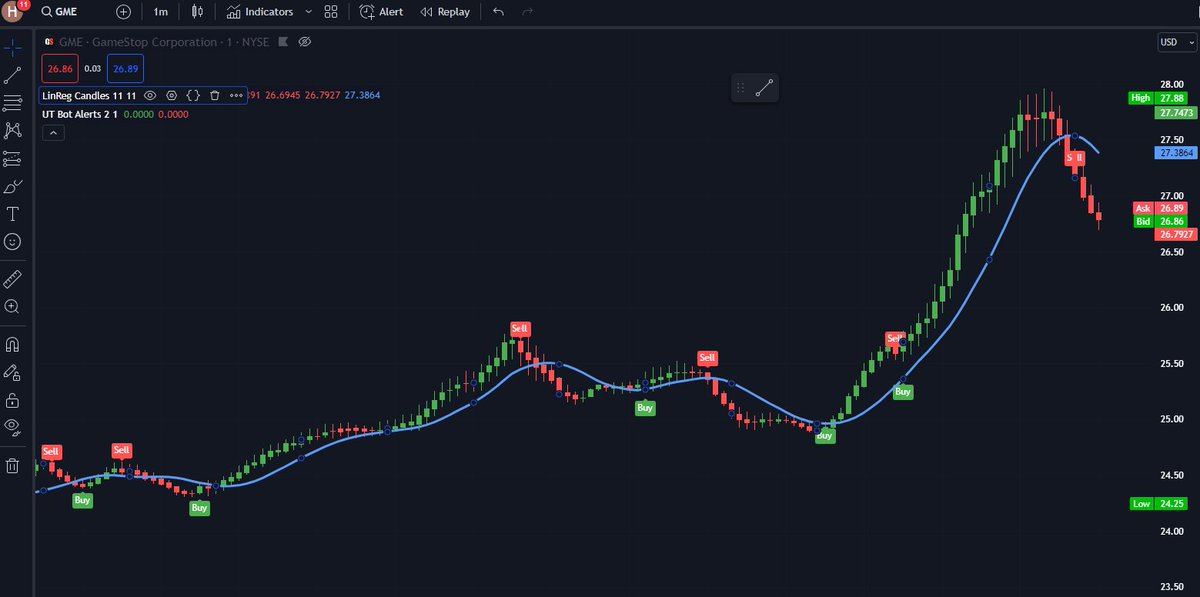Click the High 27.88 price label
Viewport: 1200px width, 597px height.
(1158, 98)
